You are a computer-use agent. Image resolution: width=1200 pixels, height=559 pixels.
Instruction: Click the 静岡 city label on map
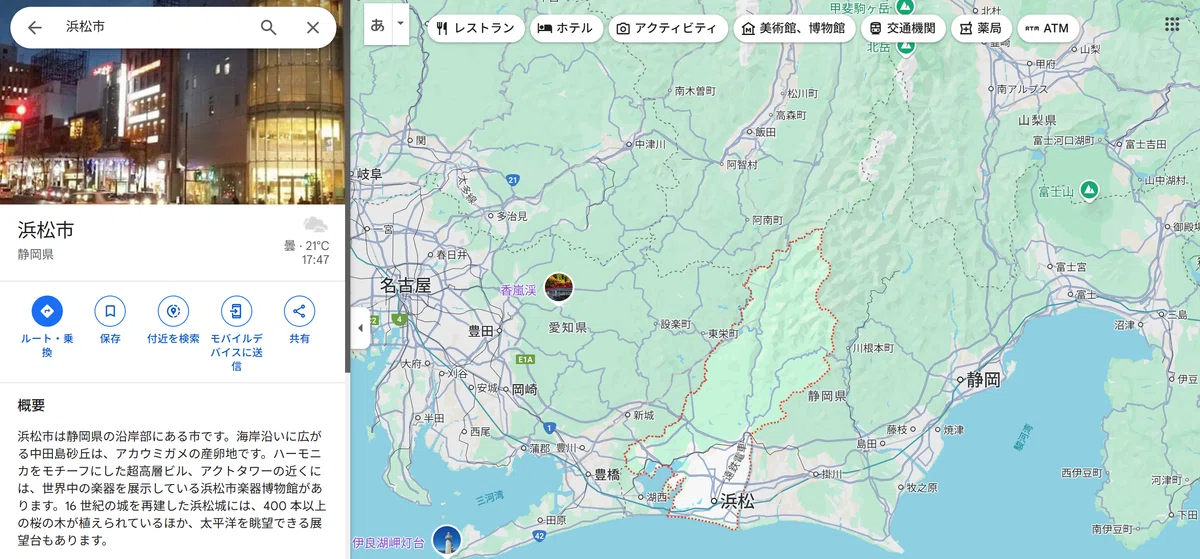983,379
